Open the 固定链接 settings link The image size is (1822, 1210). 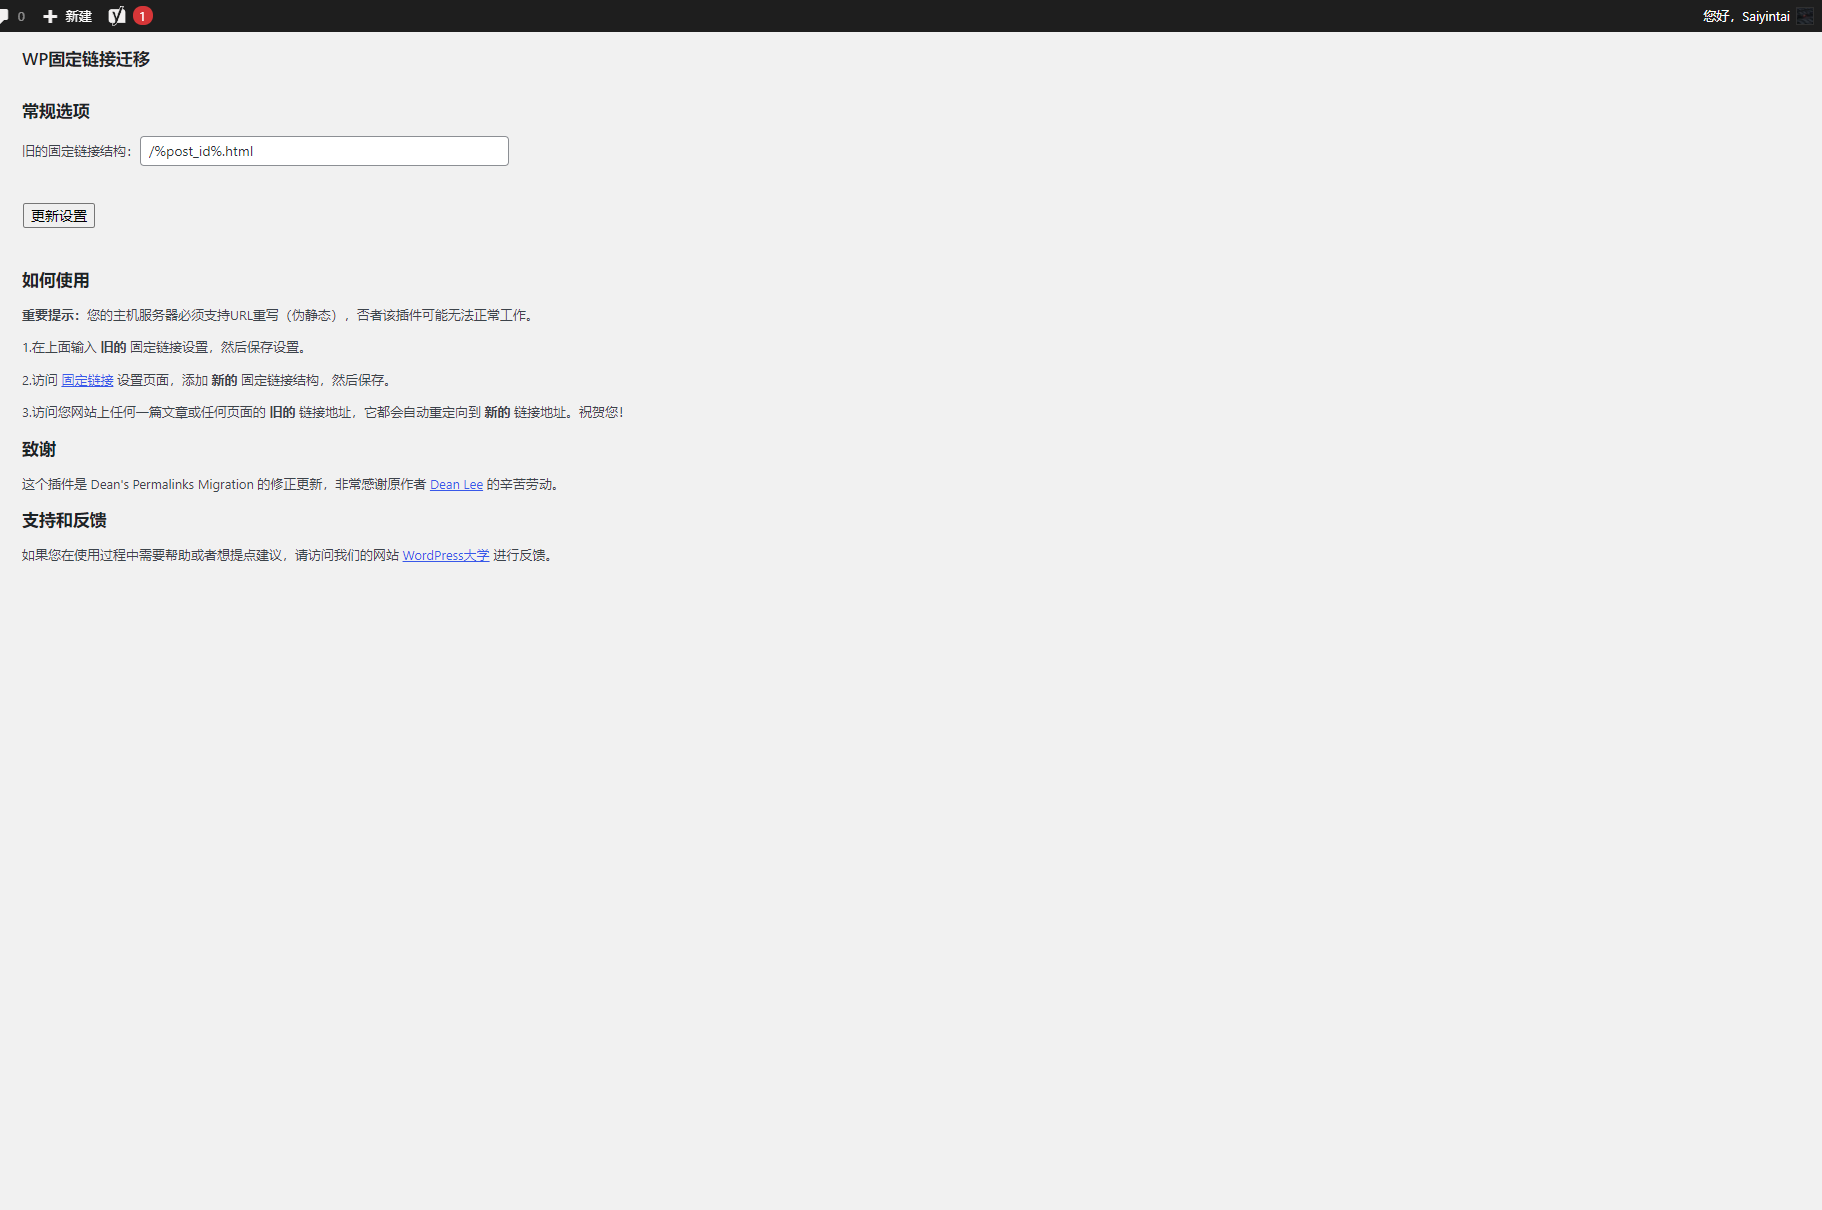click(87, 380)
